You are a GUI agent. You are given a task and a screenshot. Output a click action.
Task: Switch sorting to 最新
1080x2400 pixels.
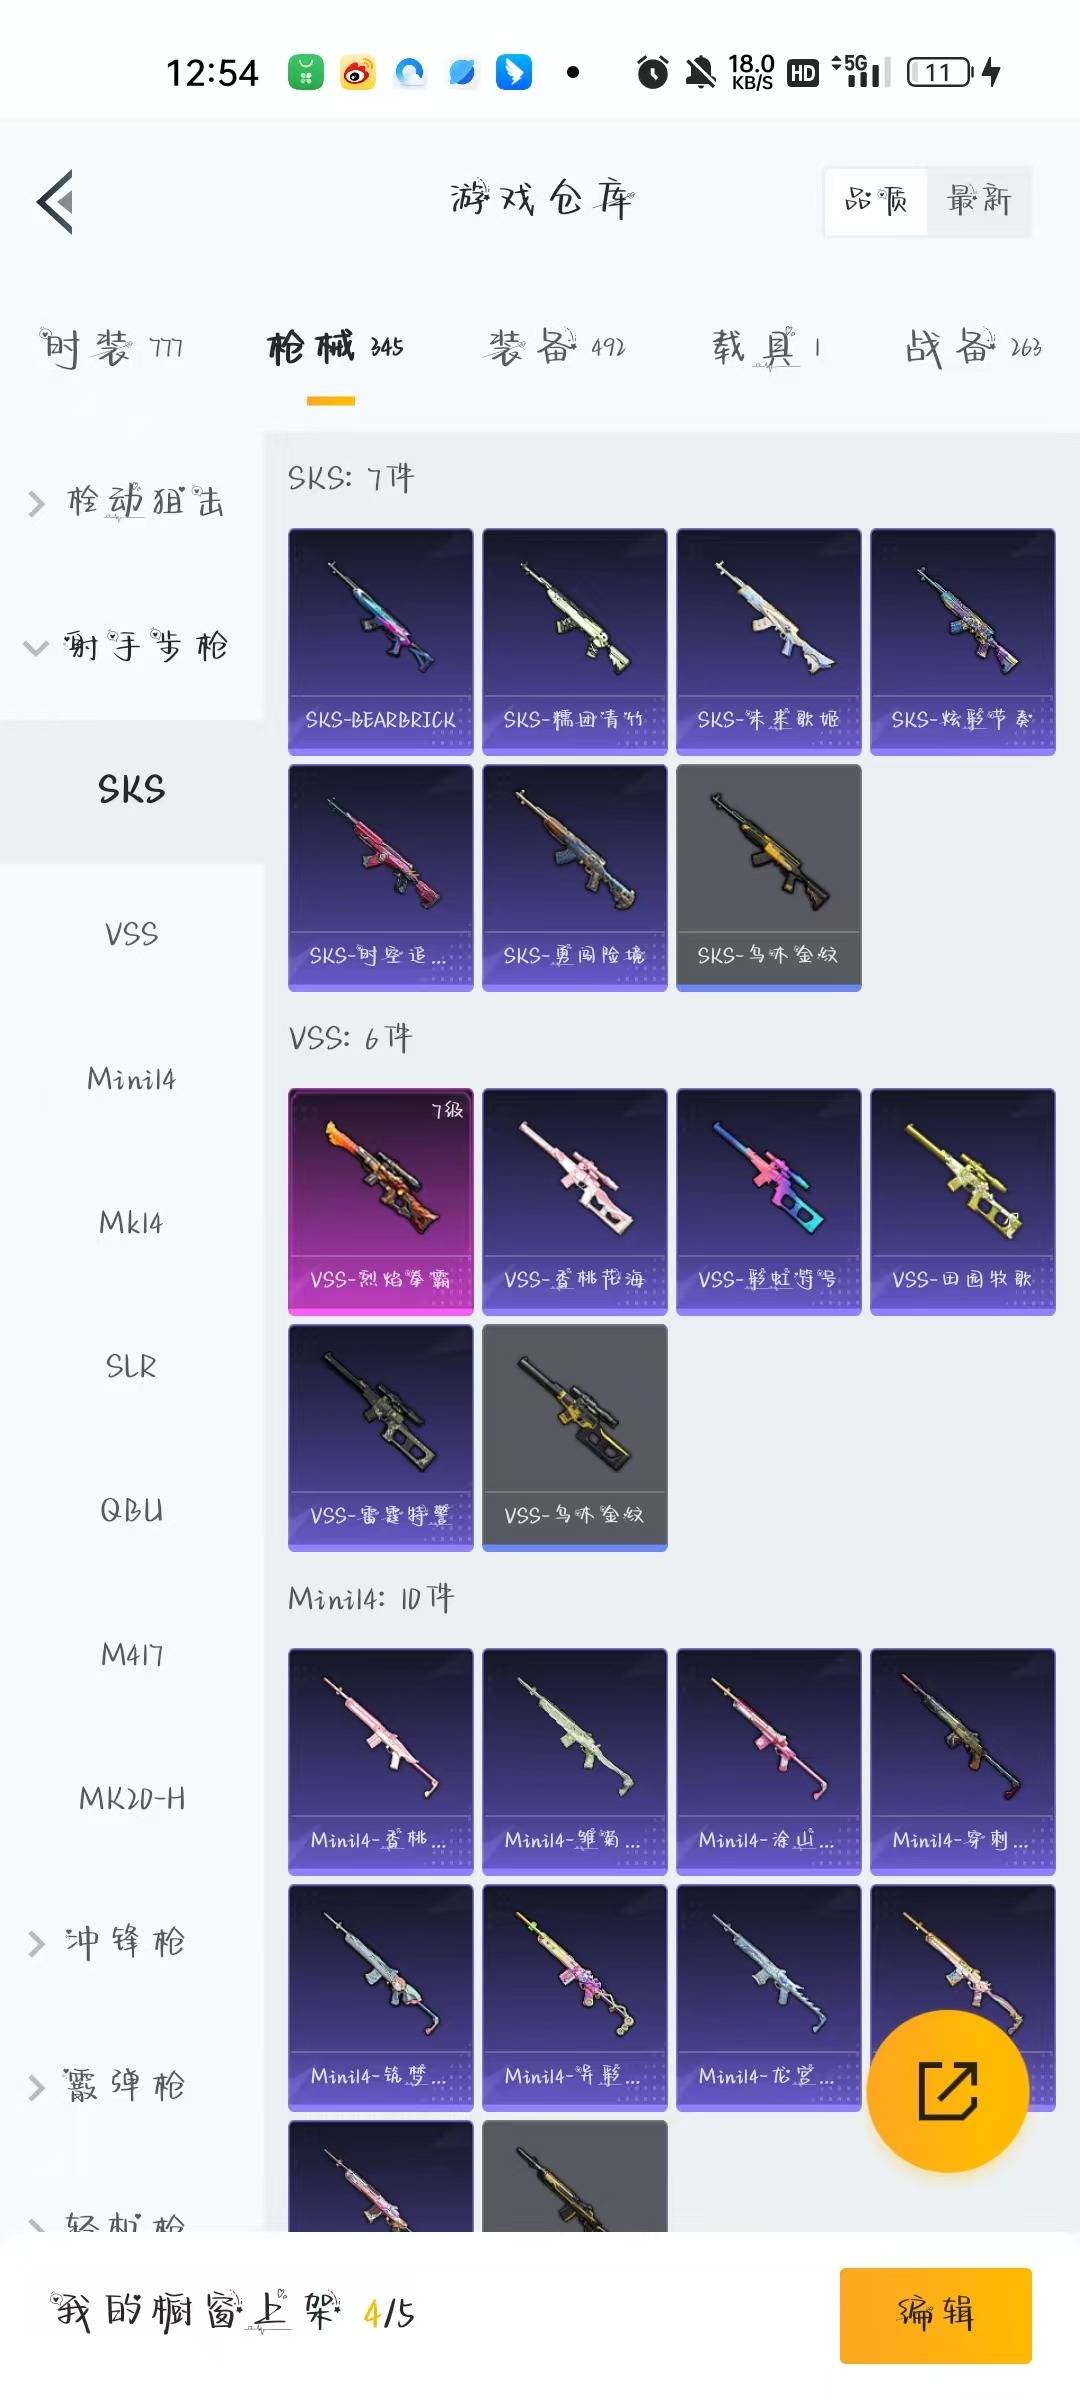979,201
